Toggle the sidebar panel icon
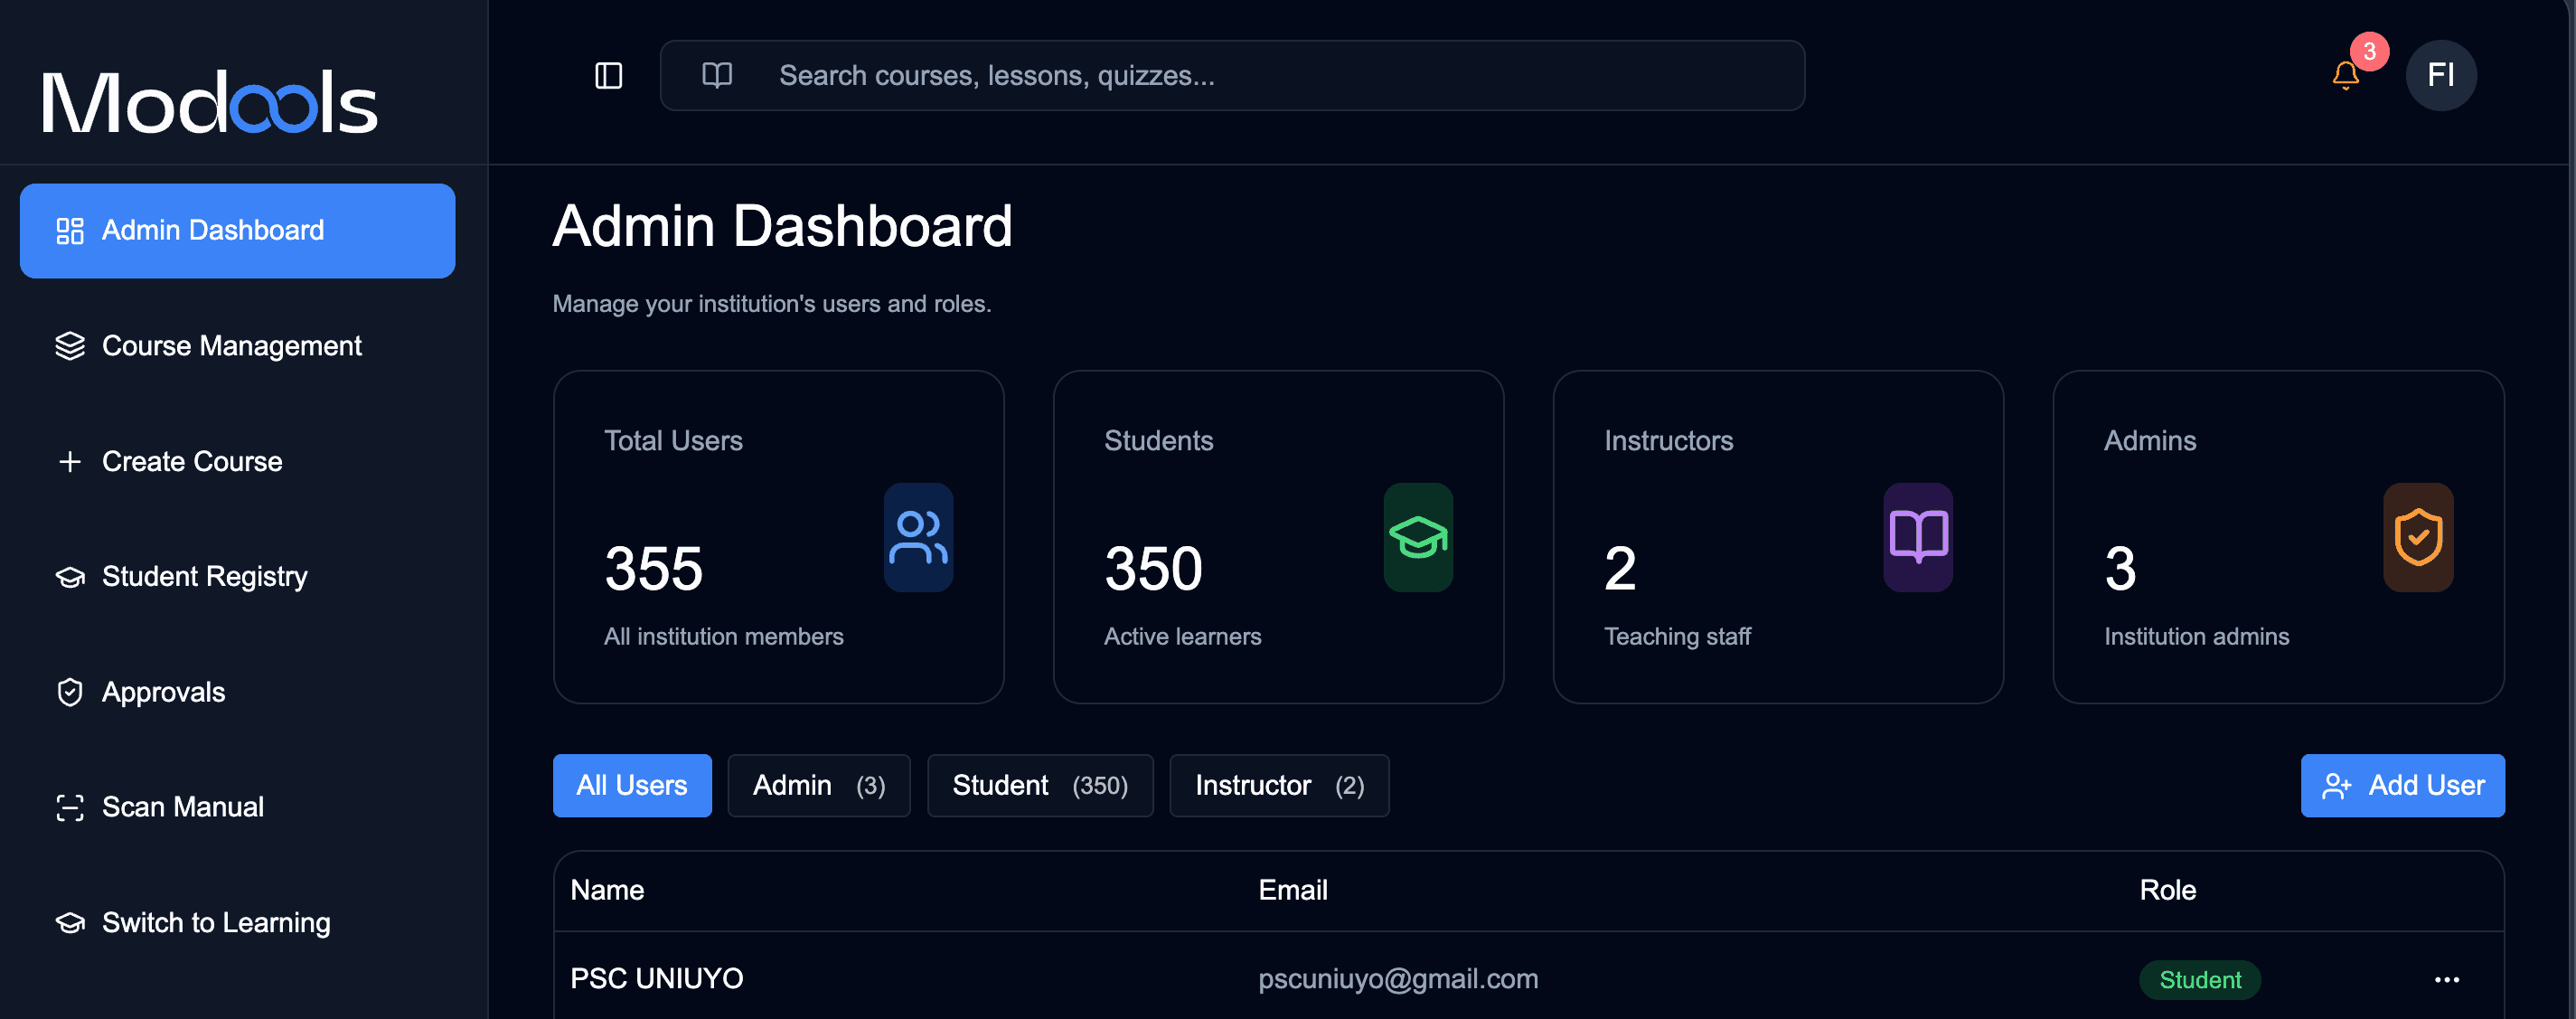The height and width of the screenshot is (1019, 2576). (x=608, y=75)
